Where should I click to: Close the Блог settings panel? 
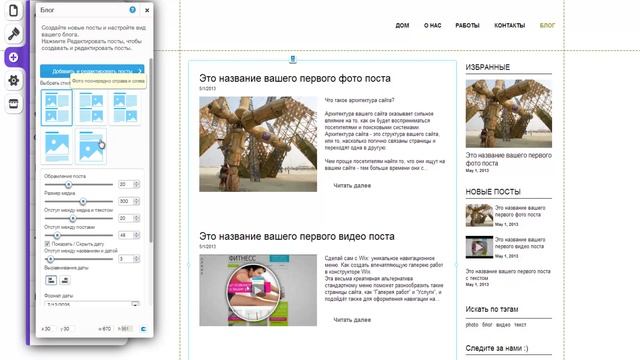coord(147,10)
